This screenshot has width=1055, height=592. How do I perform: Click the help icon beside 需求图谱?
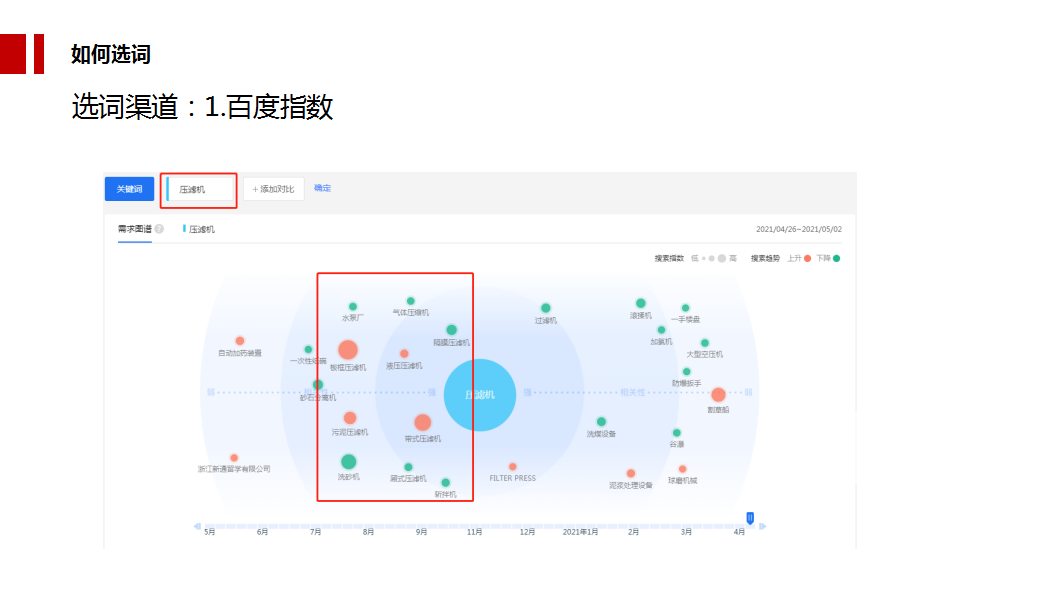[x=160, y=229]
